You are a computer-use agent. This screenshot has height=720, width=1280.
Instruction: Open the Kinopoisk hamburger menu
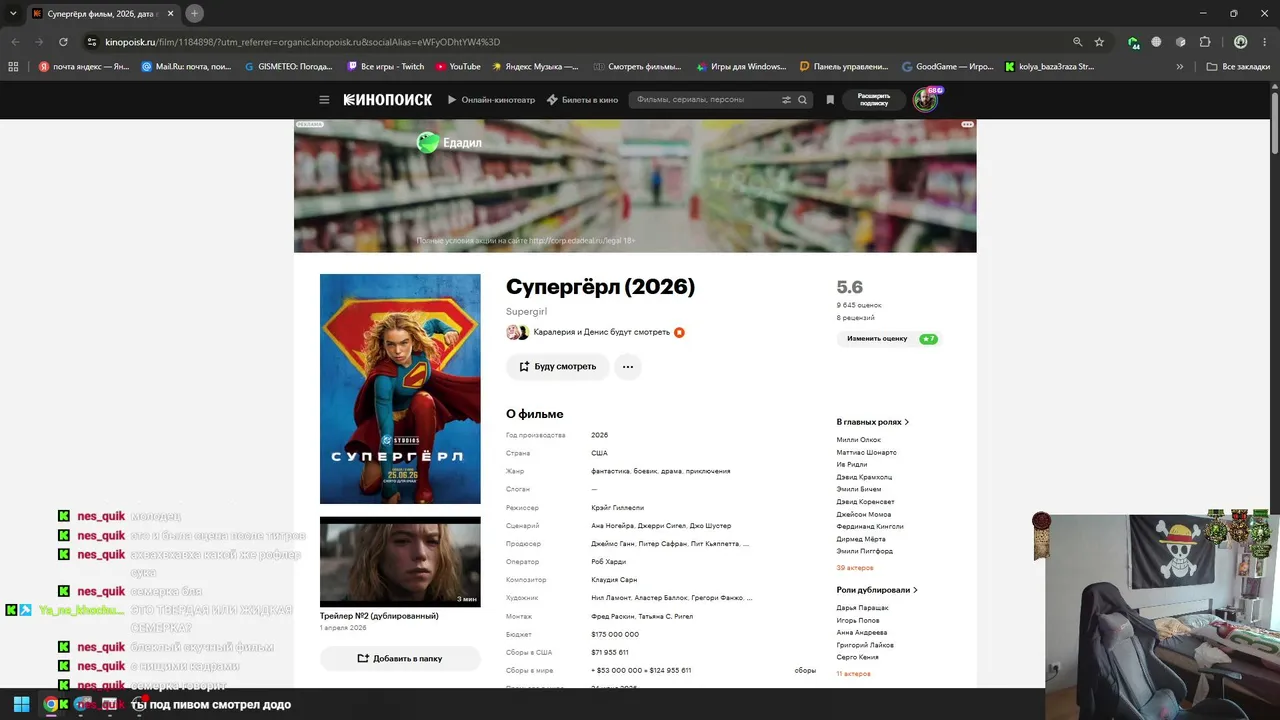click(324, 100)
